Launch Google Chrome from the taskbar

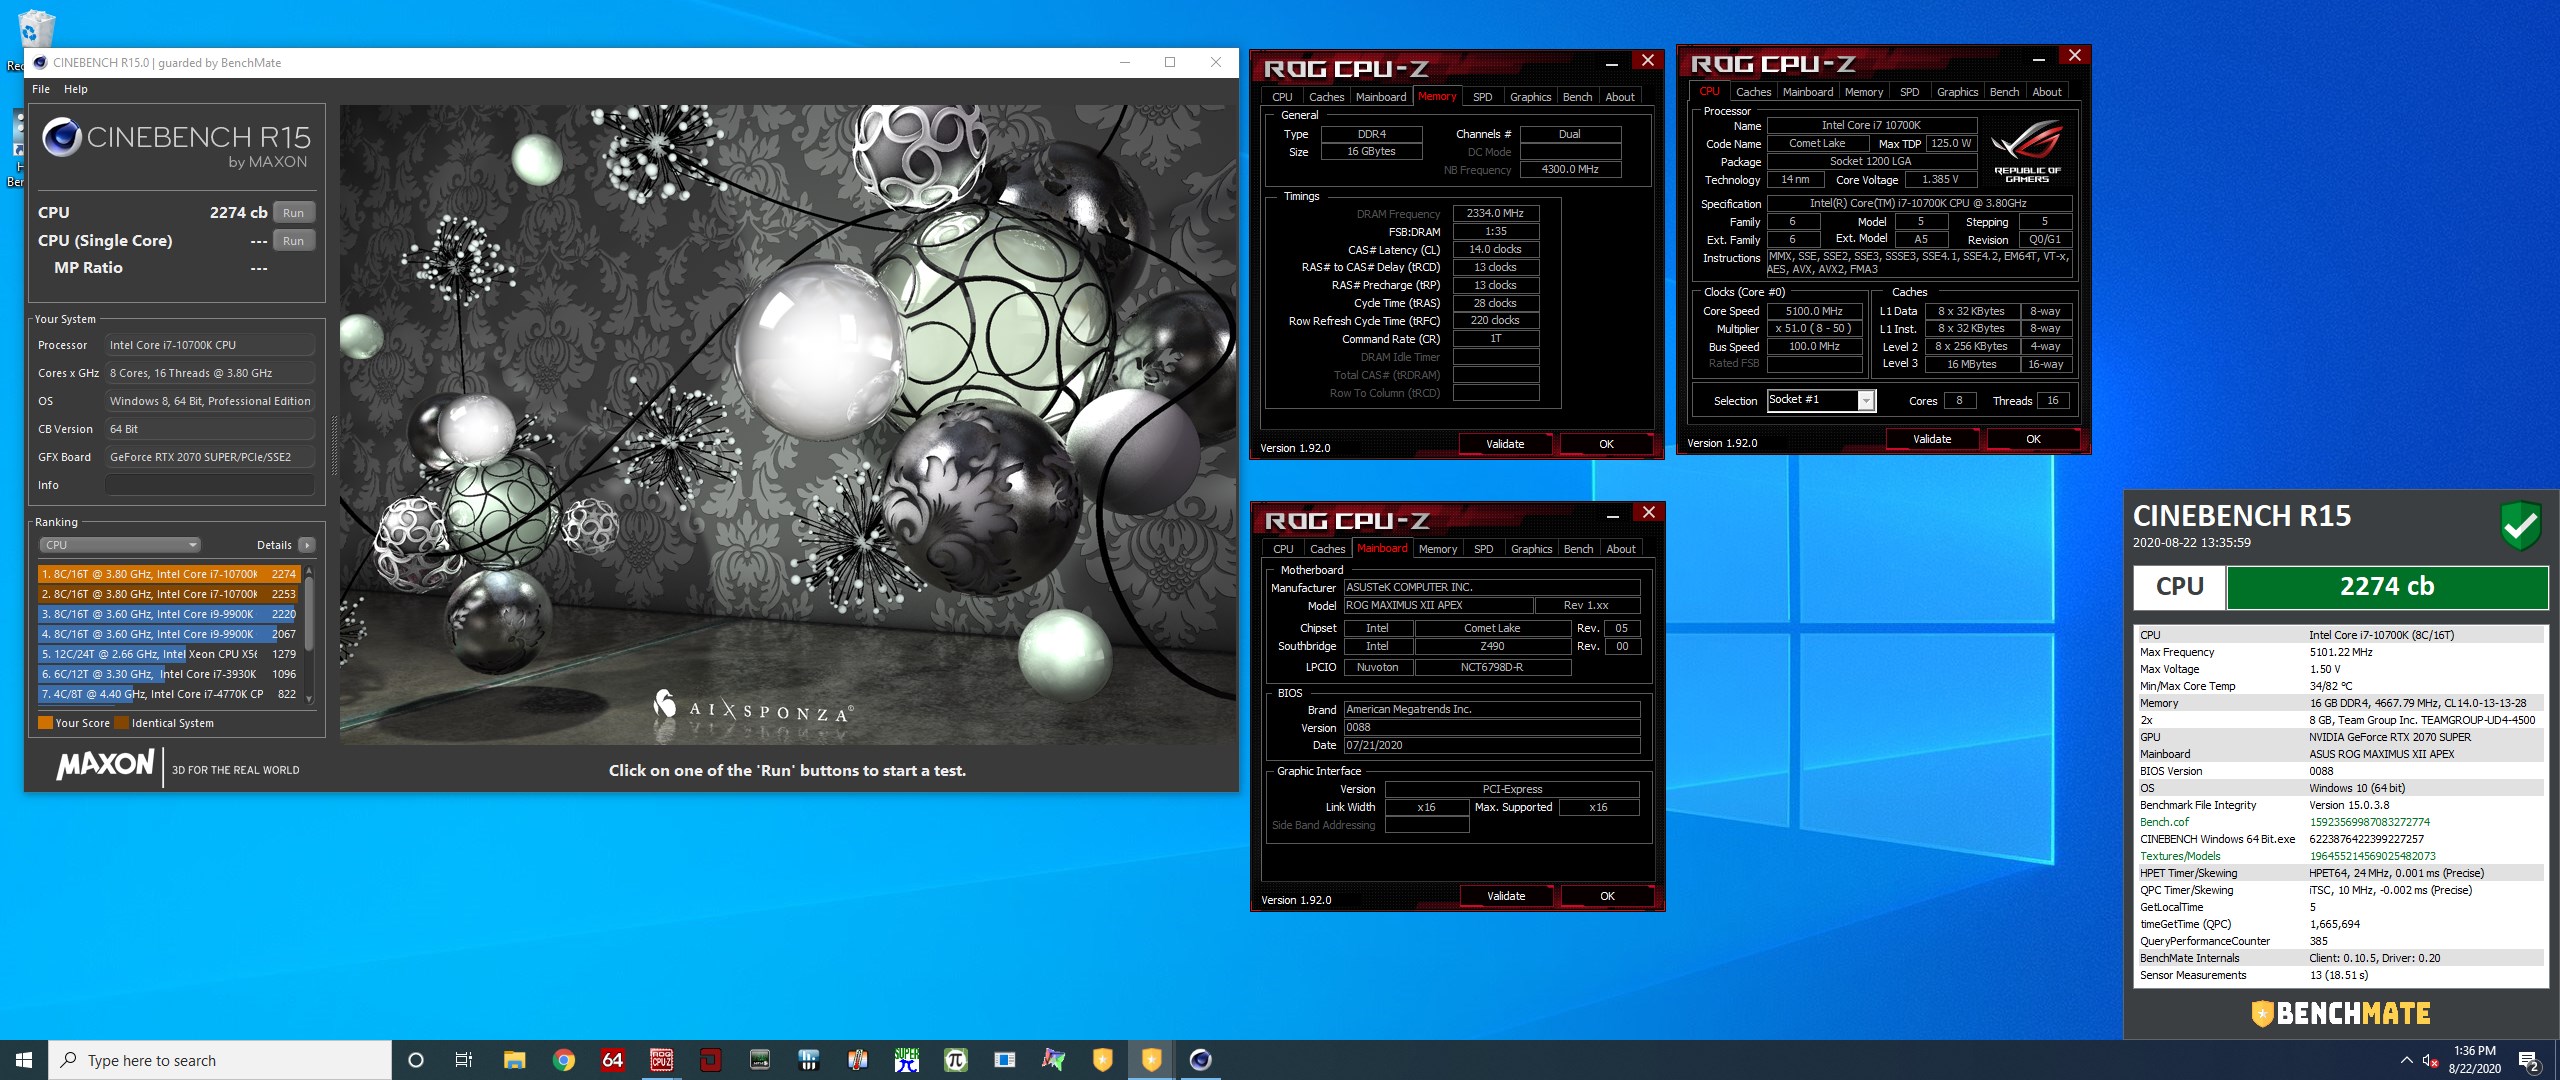[563, 1060]
